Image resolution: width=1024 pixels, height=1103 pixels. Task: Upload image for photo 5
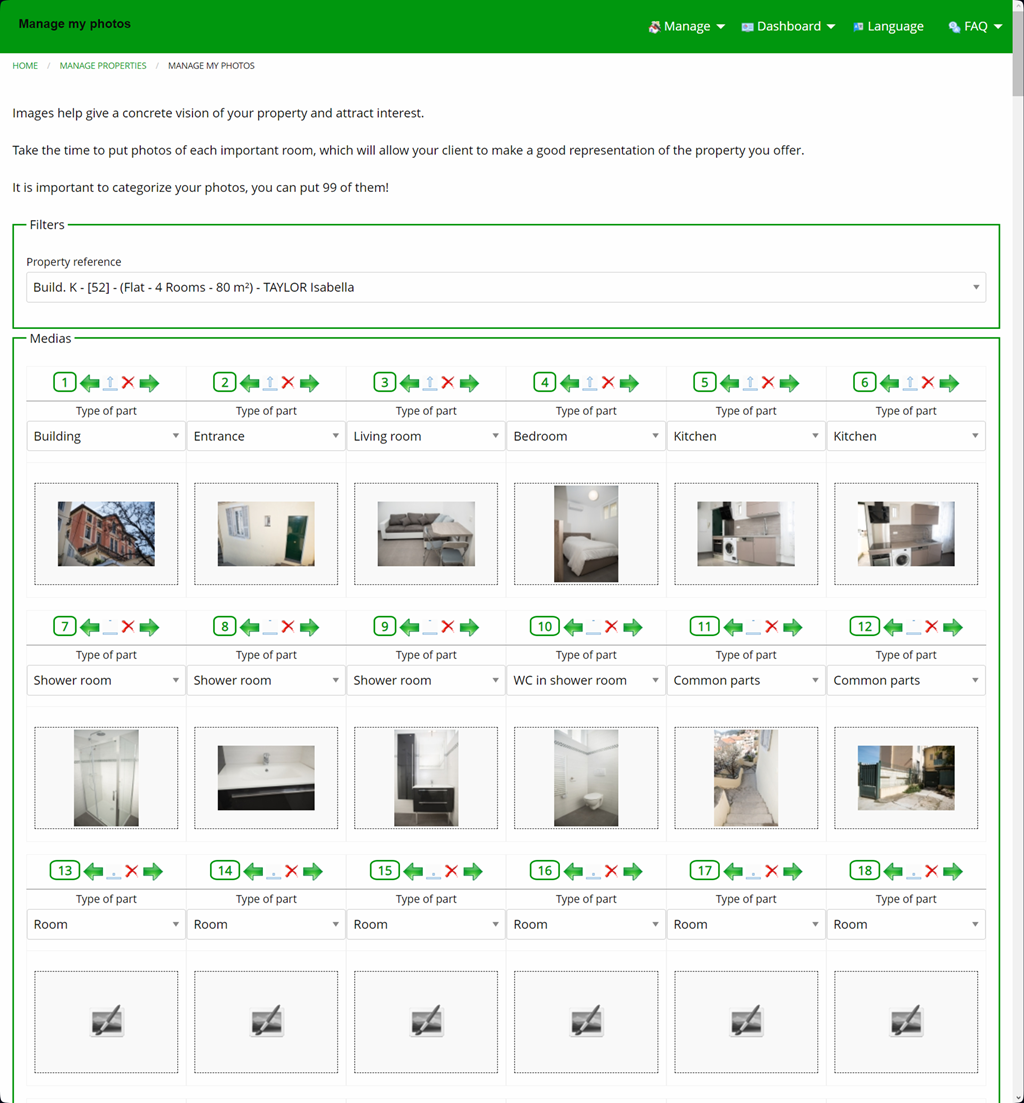tap(750, 383)
